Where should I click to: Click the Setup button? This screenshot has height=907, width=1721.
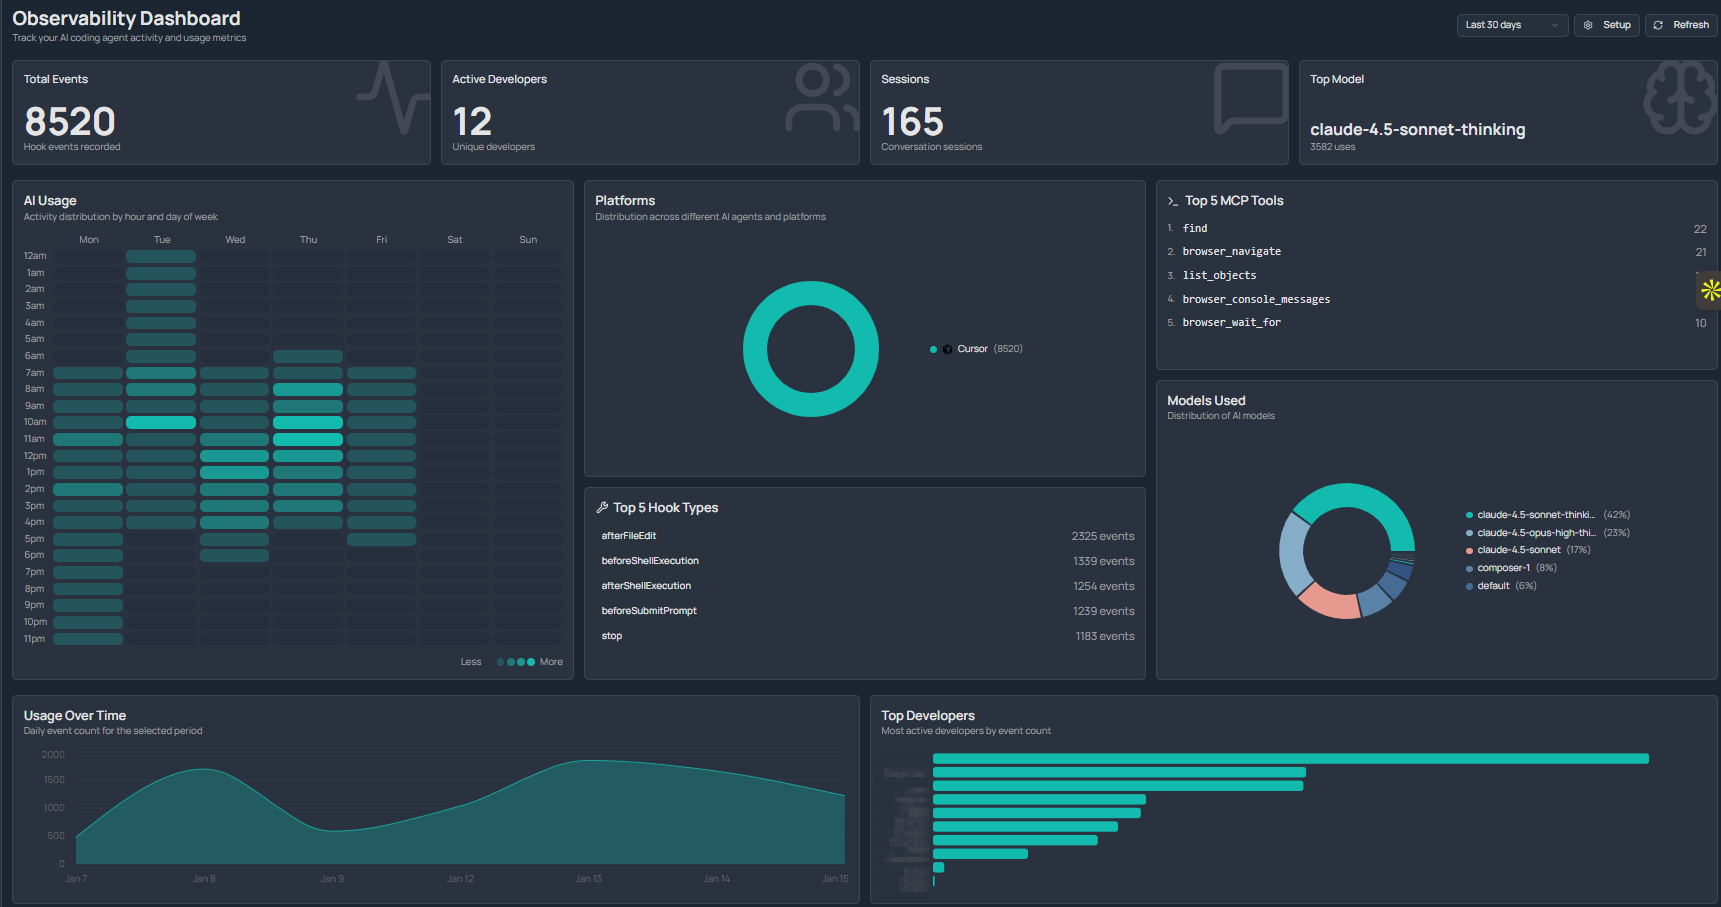click(x=1607, y=25)
